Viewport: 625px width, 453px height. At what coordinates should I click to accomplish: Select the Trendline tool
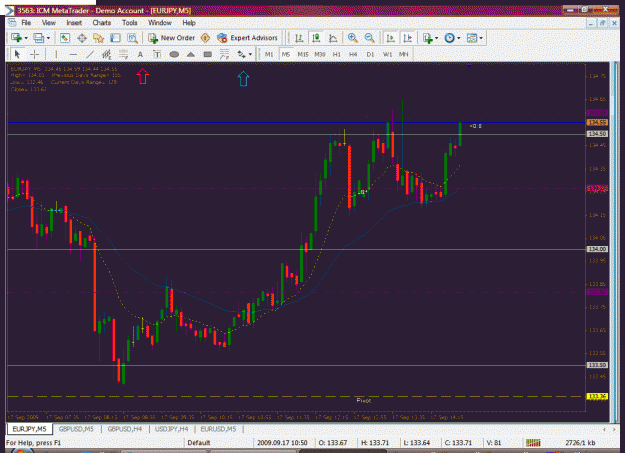click(90, 54)
